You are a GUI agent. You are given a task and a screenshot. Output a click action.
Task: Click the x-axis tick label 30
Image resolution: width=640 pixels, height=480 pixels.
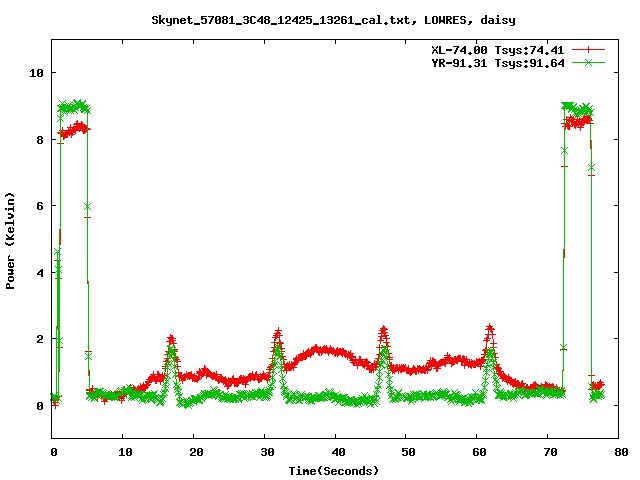click(x=267, y=452)
